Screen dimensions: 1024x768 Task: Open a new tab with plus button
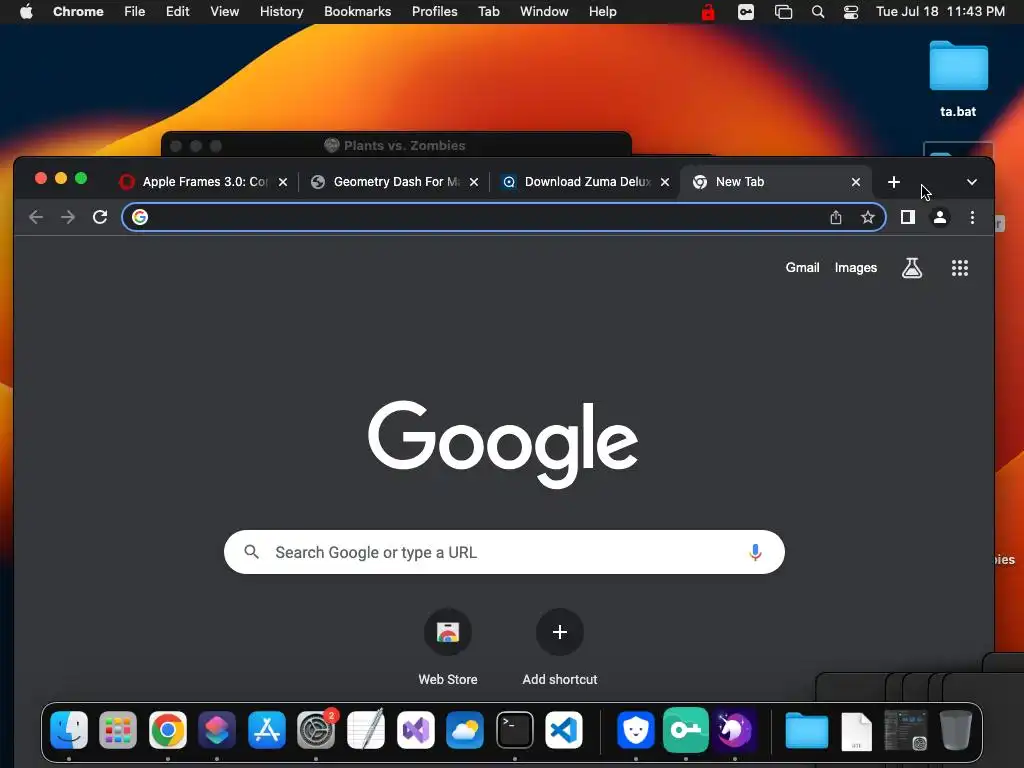(894, 182)
